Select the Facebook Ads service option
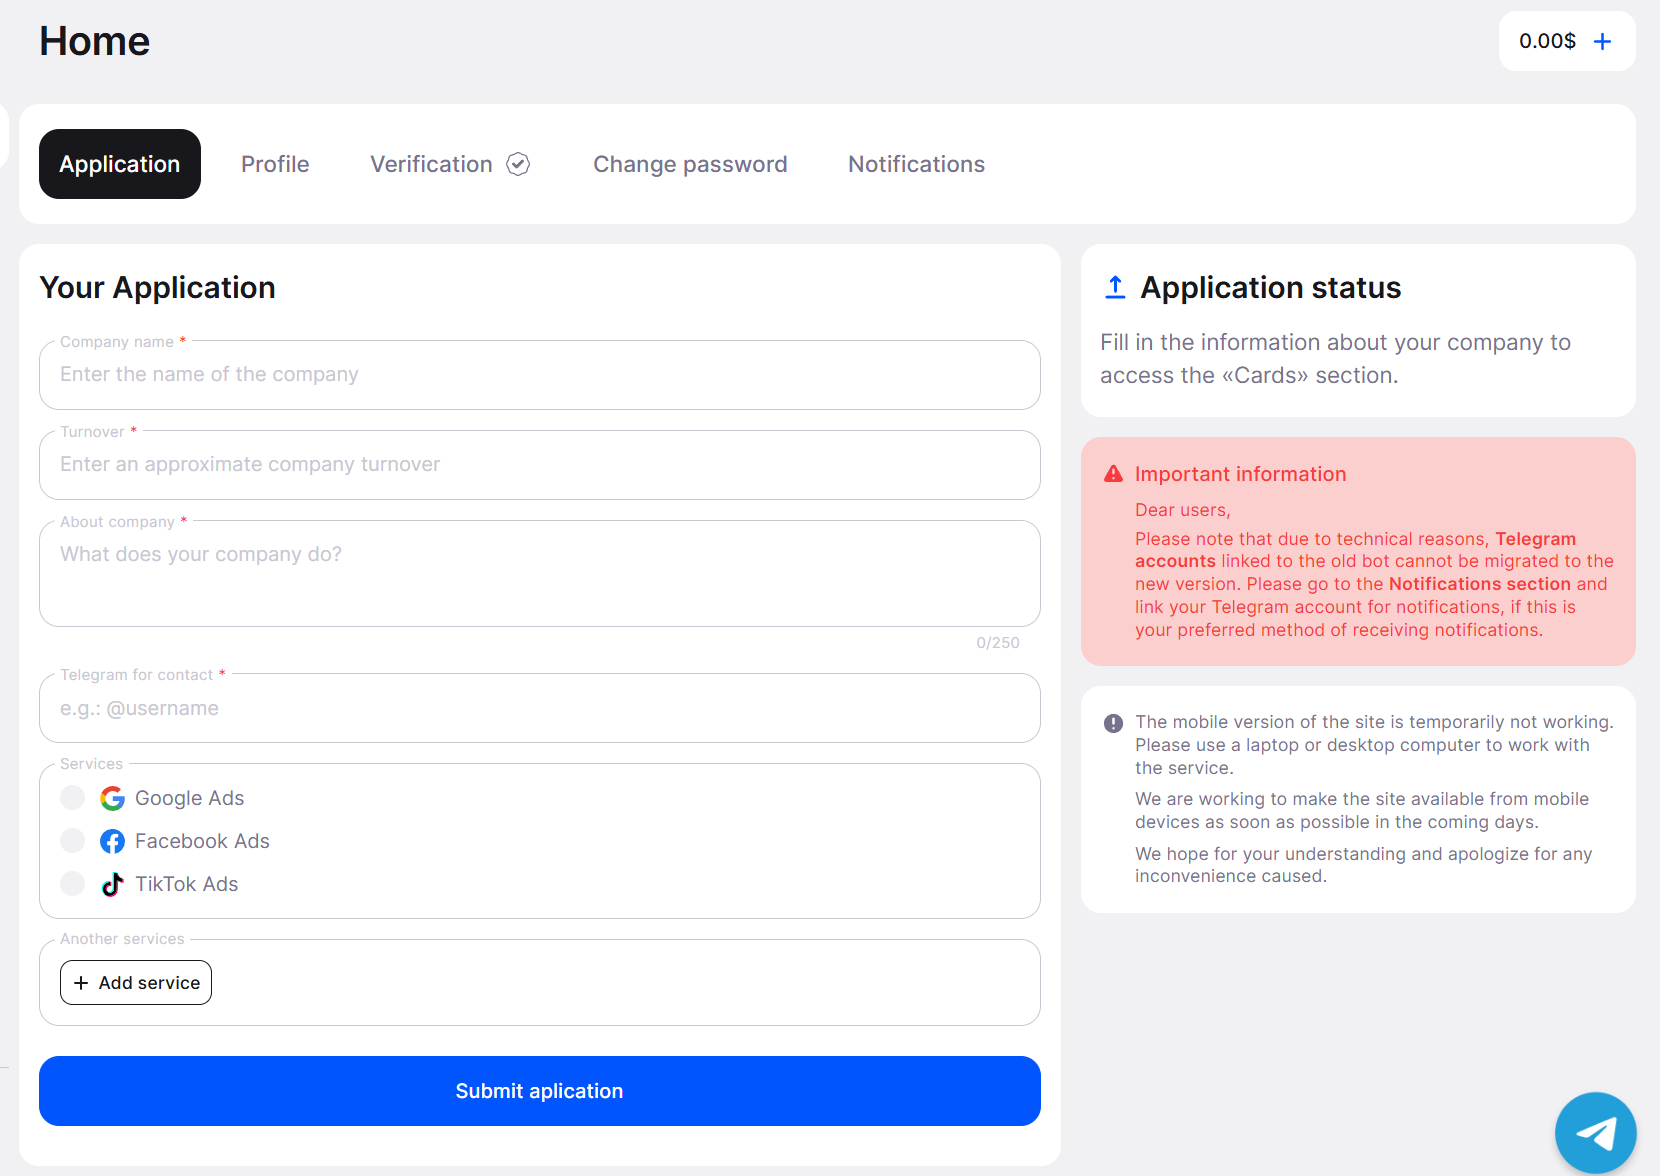Screen dimensions: 1660x1176 pyautogui.click(x=72, y=841)
